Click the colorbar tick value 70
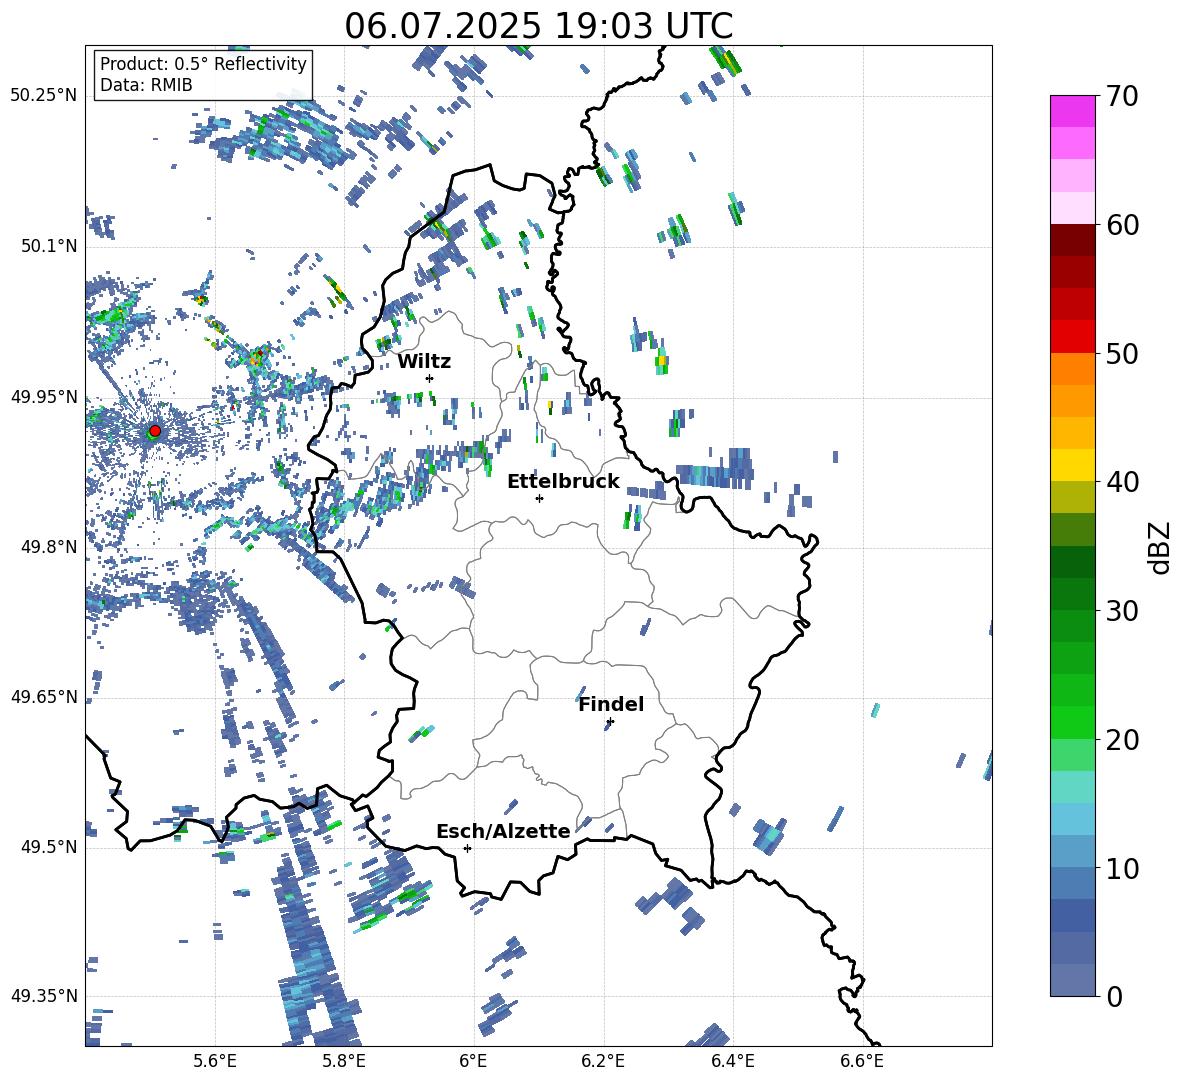This screenshot has width=1184, height=1081. tap(1122, 96)
